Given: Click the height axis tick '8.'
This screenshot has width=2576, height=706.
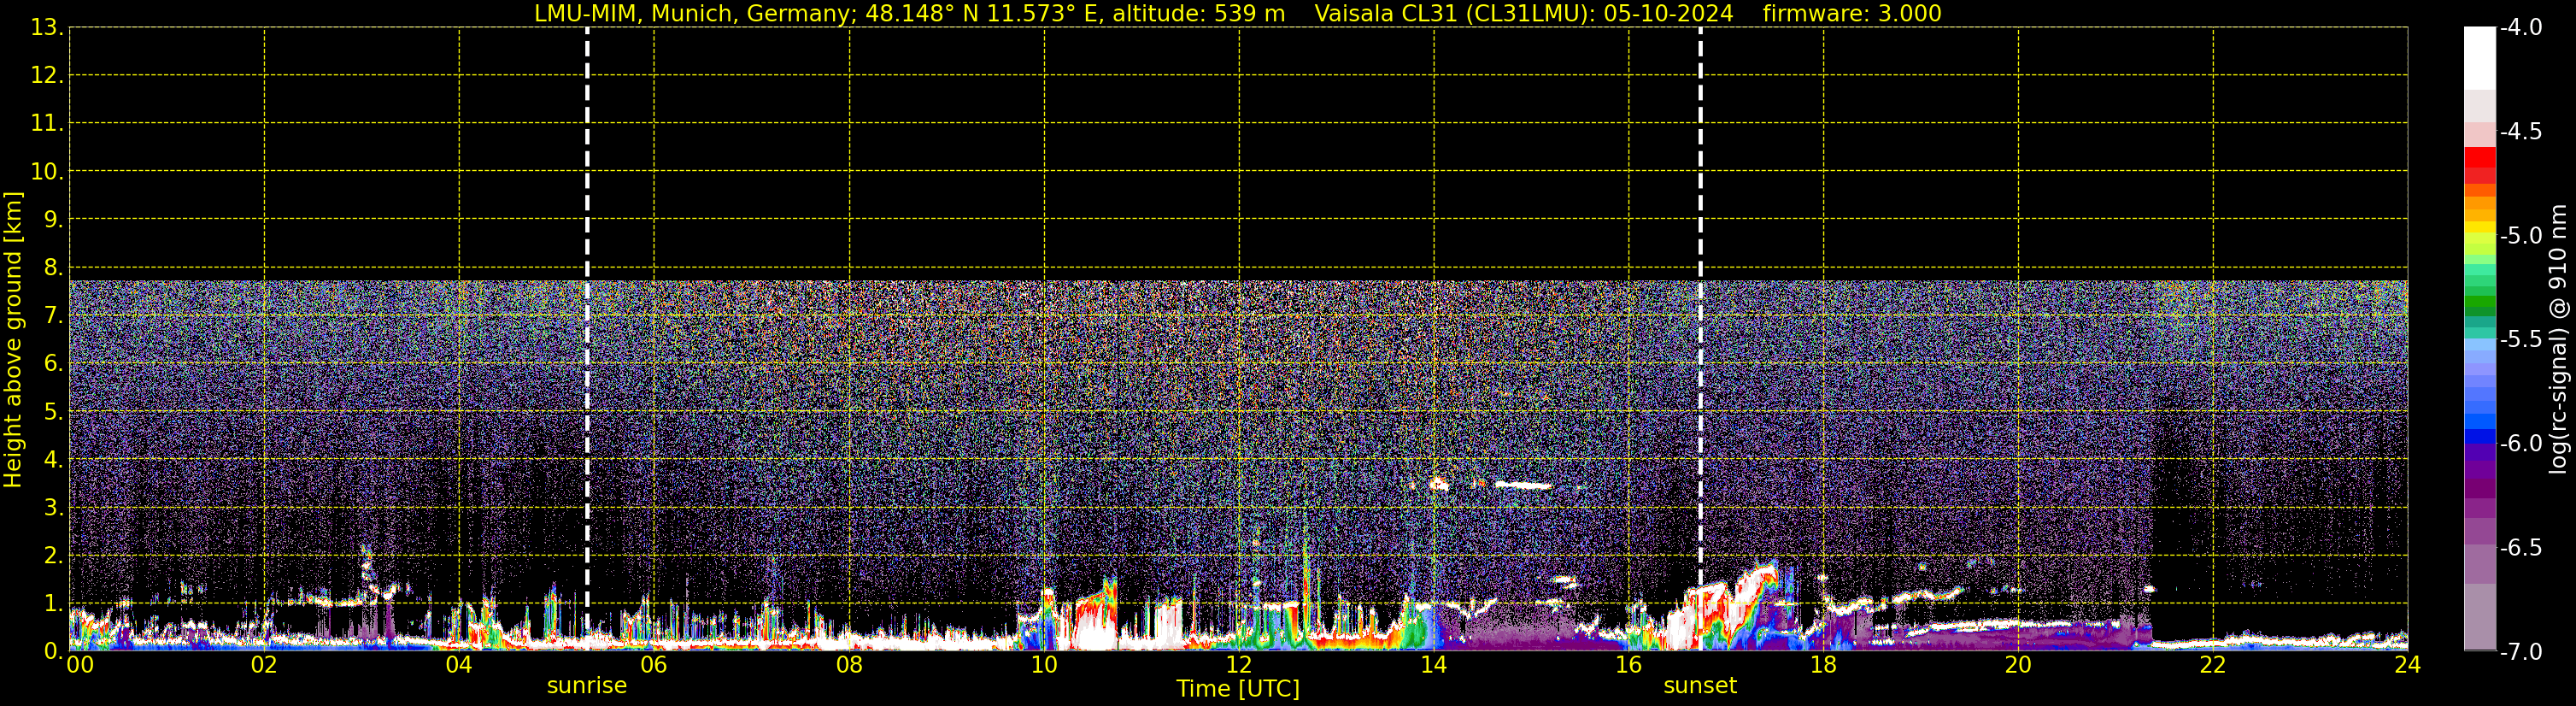Looking at the screenshot, I should [53, 268].
